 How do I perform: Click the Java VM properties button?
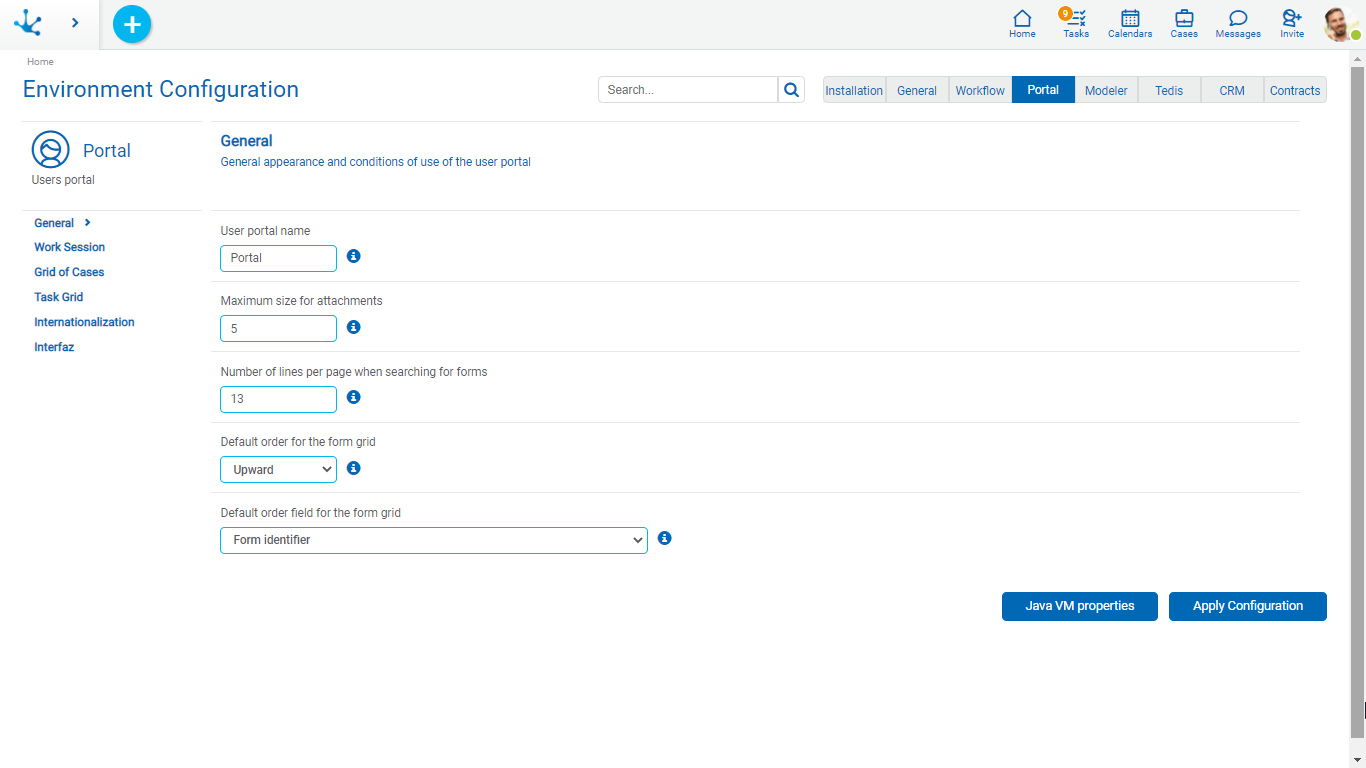(x=1079, y=606)
